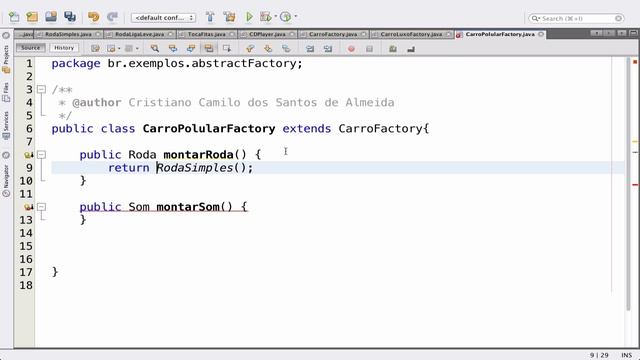
Task: Click the hint bulb on the montarRoda line
Action: [x=28, y=155]
